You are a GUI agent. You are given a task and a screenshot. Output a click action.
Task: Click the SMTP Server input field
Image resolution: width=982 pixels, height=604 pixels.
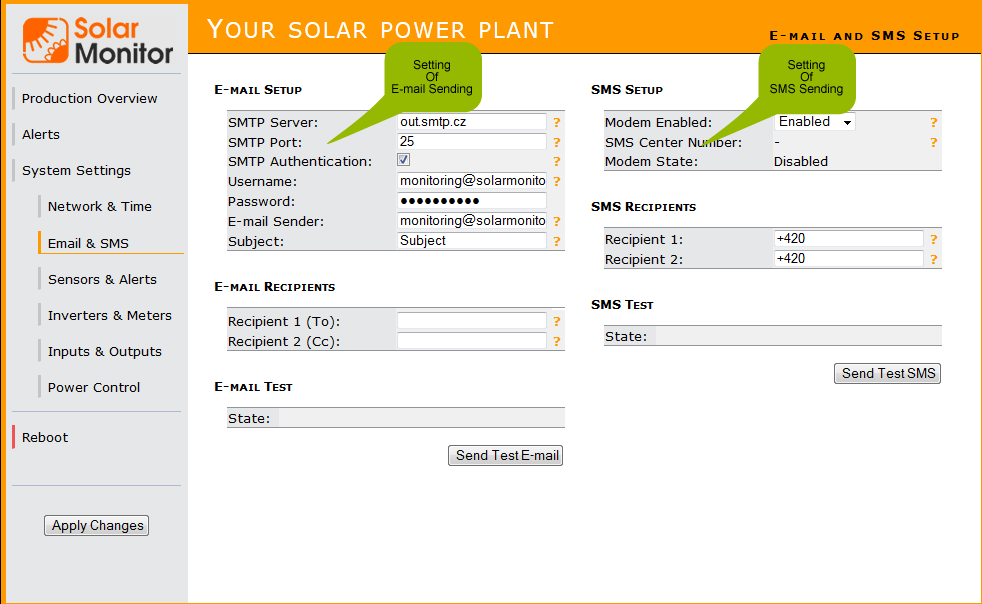(472, 122)
